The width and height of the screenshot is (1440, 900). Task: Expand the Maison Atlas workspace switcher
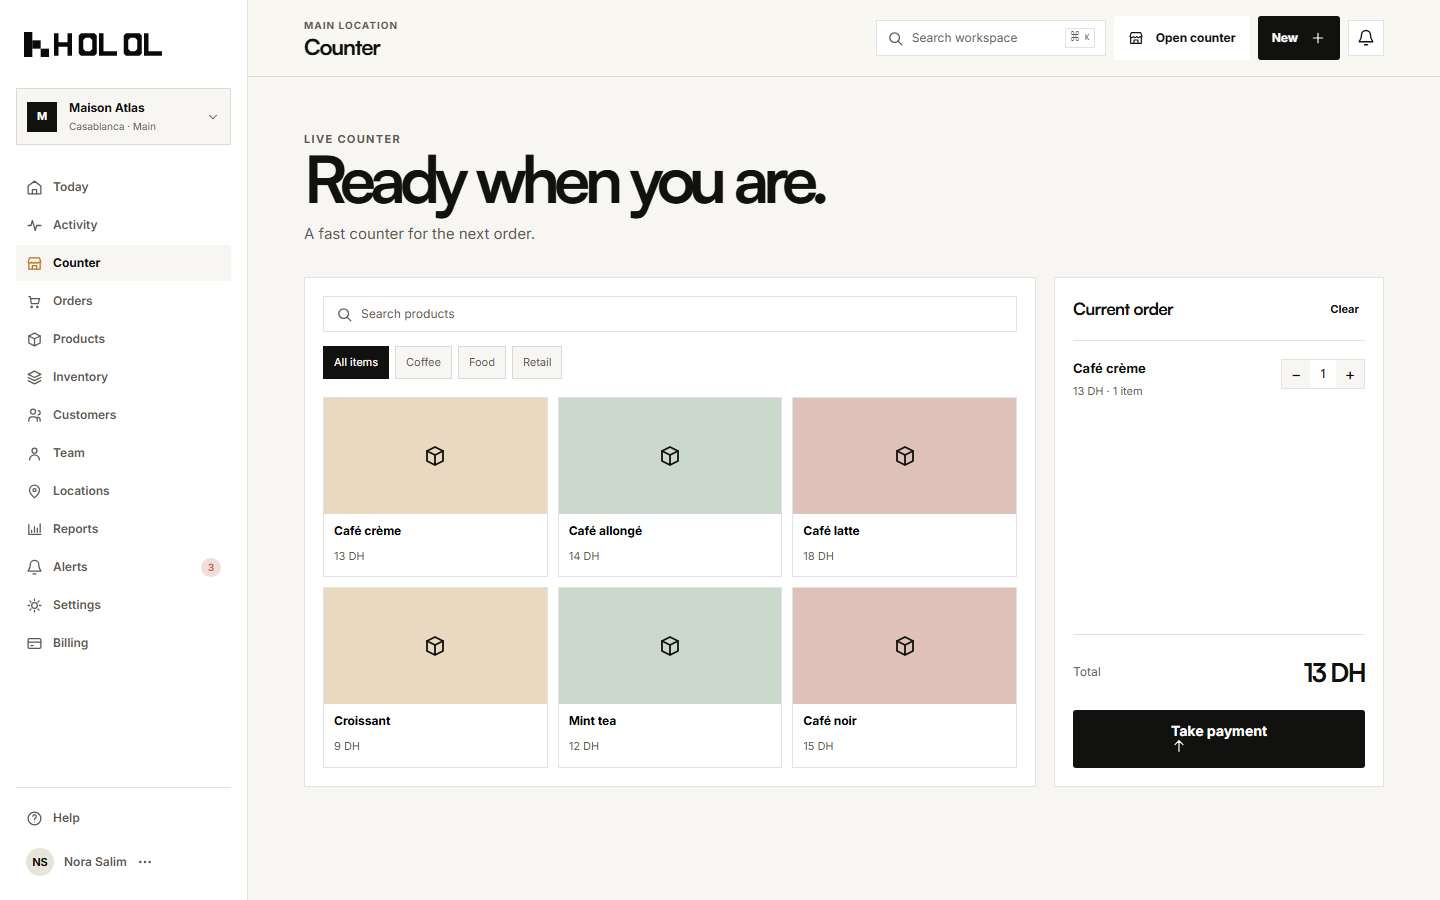[x=123, y=117]
